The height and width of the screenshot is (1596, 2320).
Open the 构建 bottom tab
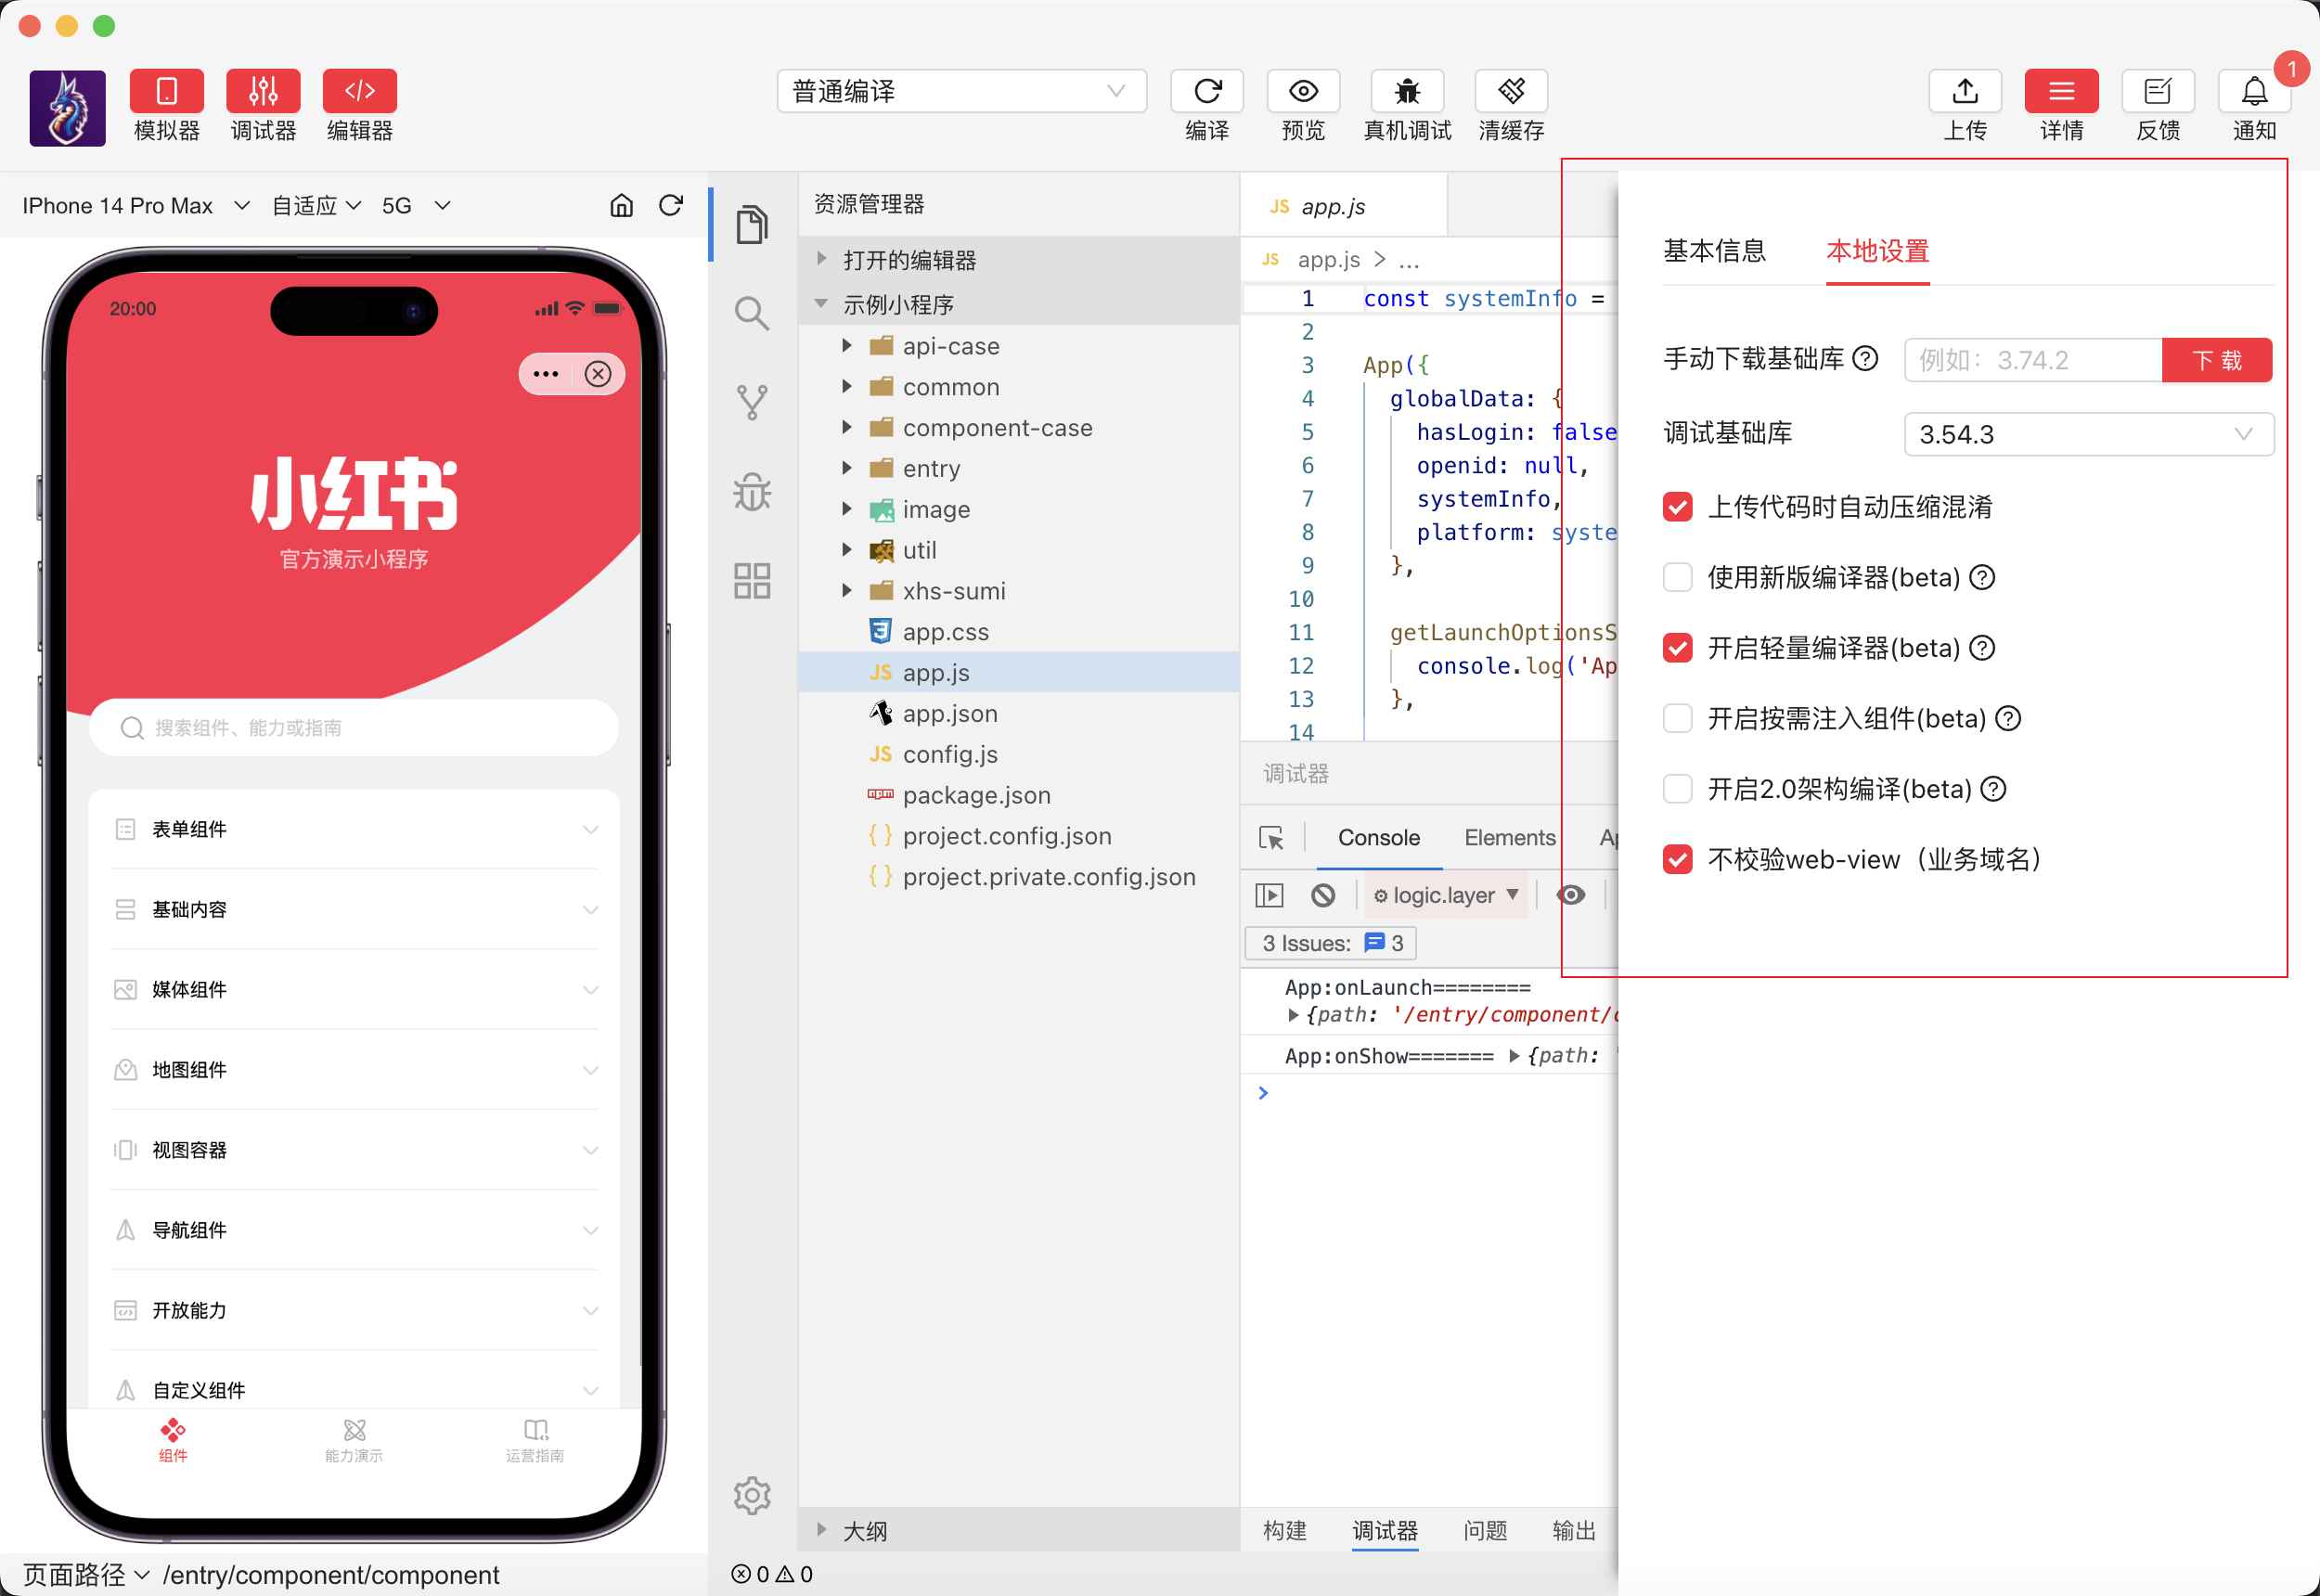(1284, 1530)
